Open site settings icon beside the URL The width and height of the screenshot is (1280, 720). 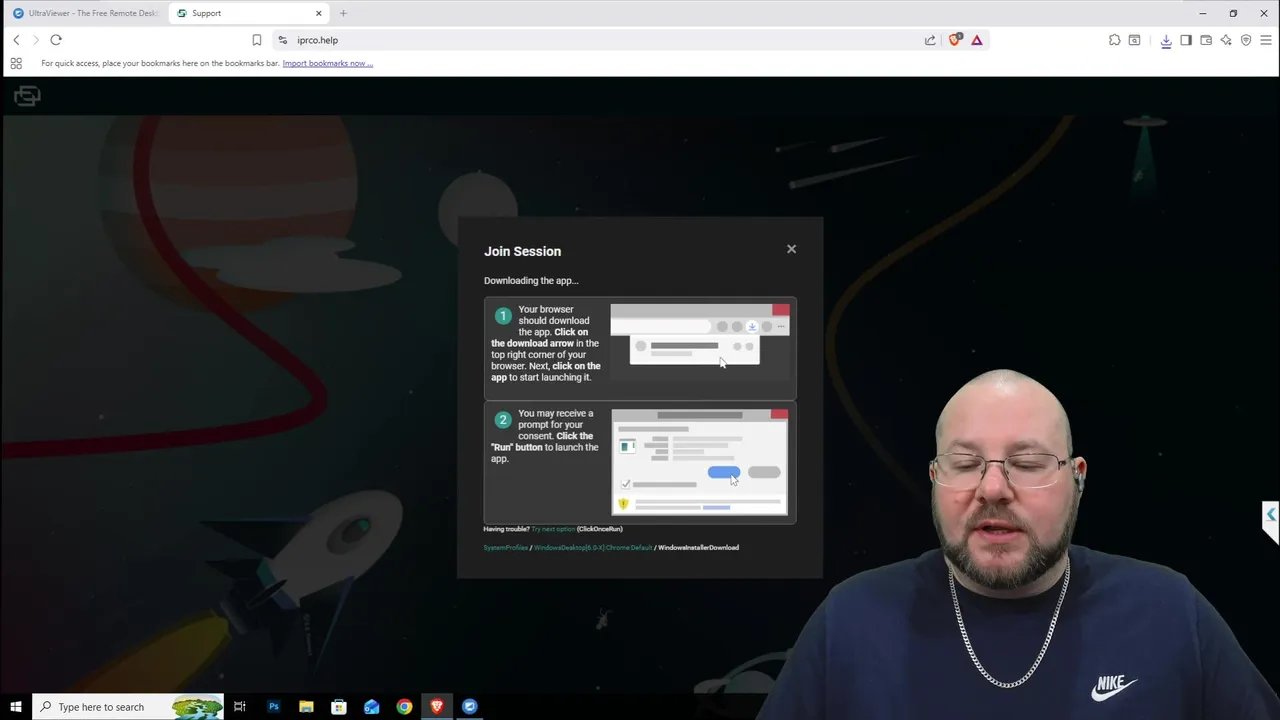click(x=283, y=40)
